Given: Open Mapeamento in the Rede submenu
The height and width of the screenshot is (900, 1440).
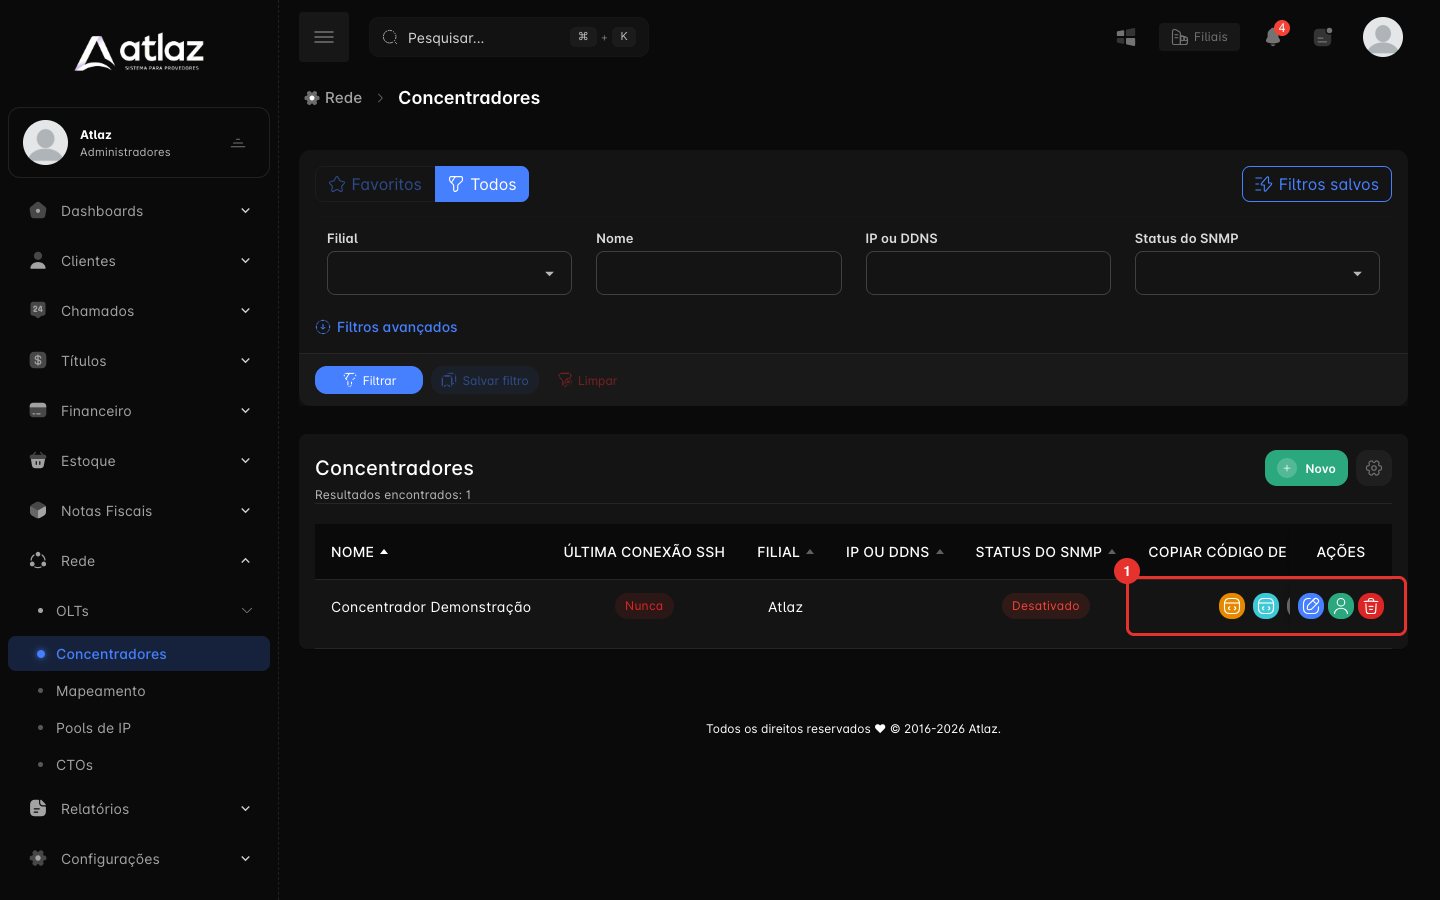Looking at the screenshot, I should pyautogui.click(x=139, y=691).
